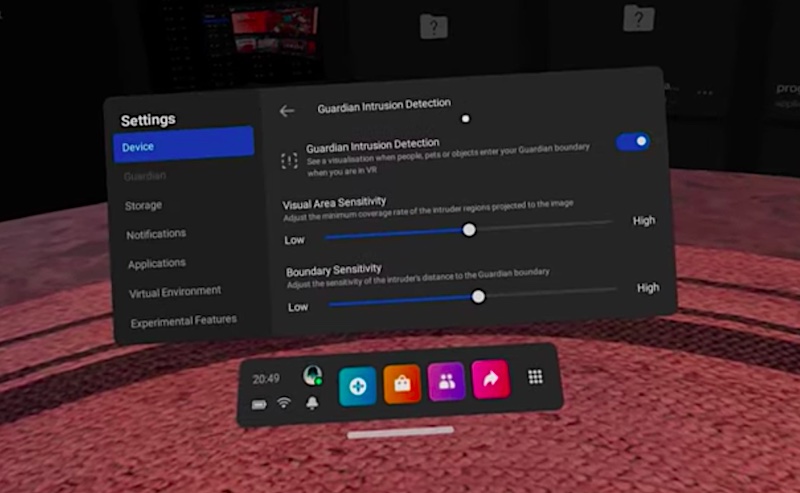
Task: Open notifications bell icon in dock
Action: coord(312,403)
